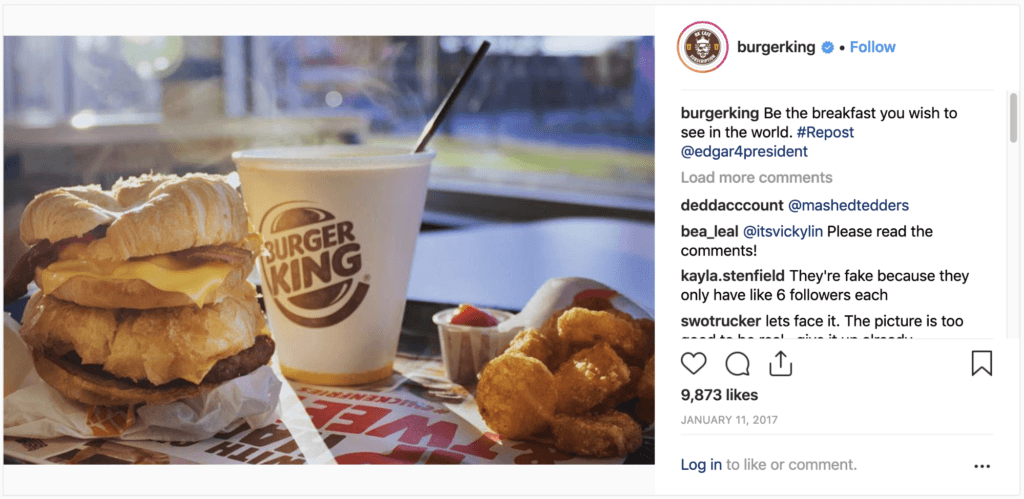
Task: Click the blue verified badge
Action: pos(827,48)
